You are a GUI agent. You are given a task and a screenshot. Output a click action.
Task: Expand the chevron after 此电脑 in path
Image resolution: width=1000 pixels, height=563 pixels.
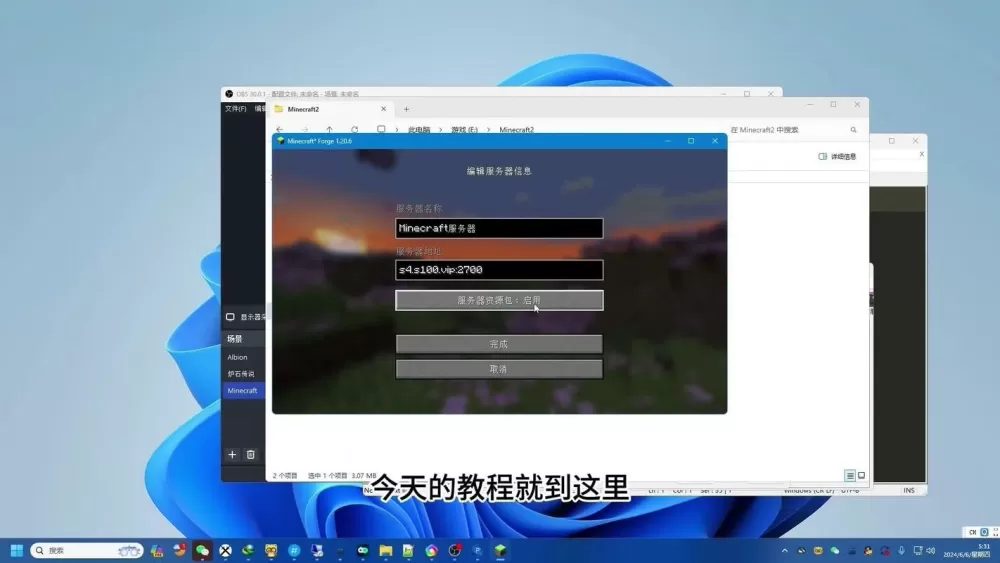[440, 129]
